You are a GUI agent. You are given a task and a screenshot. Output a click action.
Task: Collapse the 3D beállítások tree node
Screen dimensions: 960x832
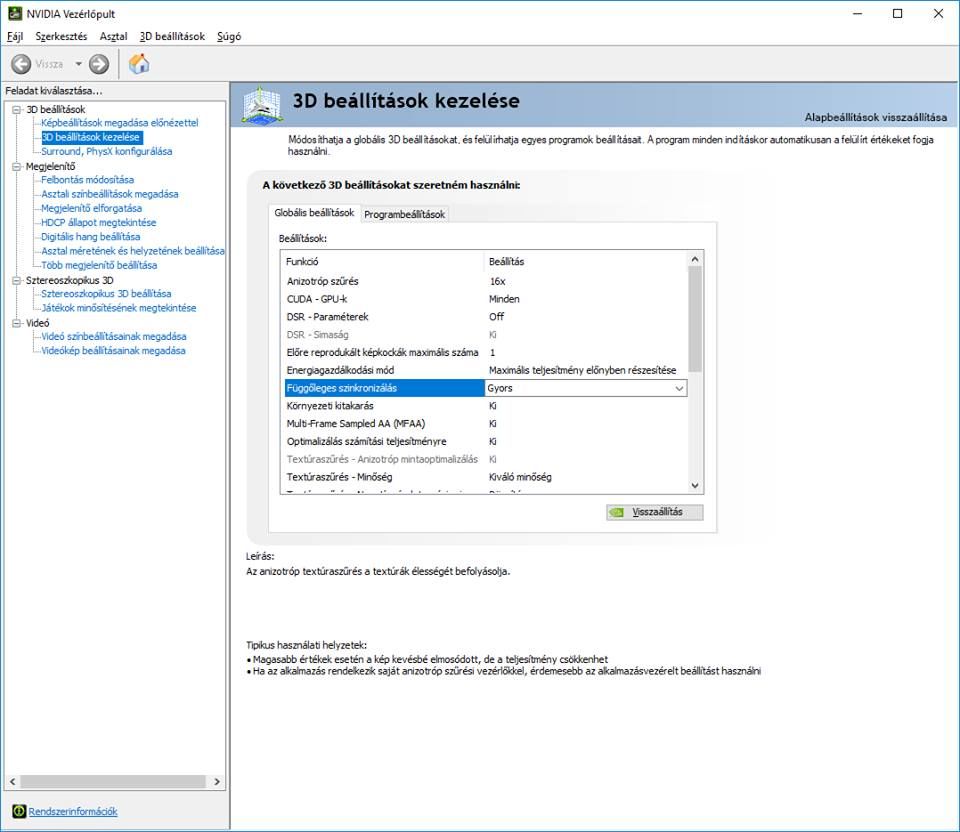point(17,110)
